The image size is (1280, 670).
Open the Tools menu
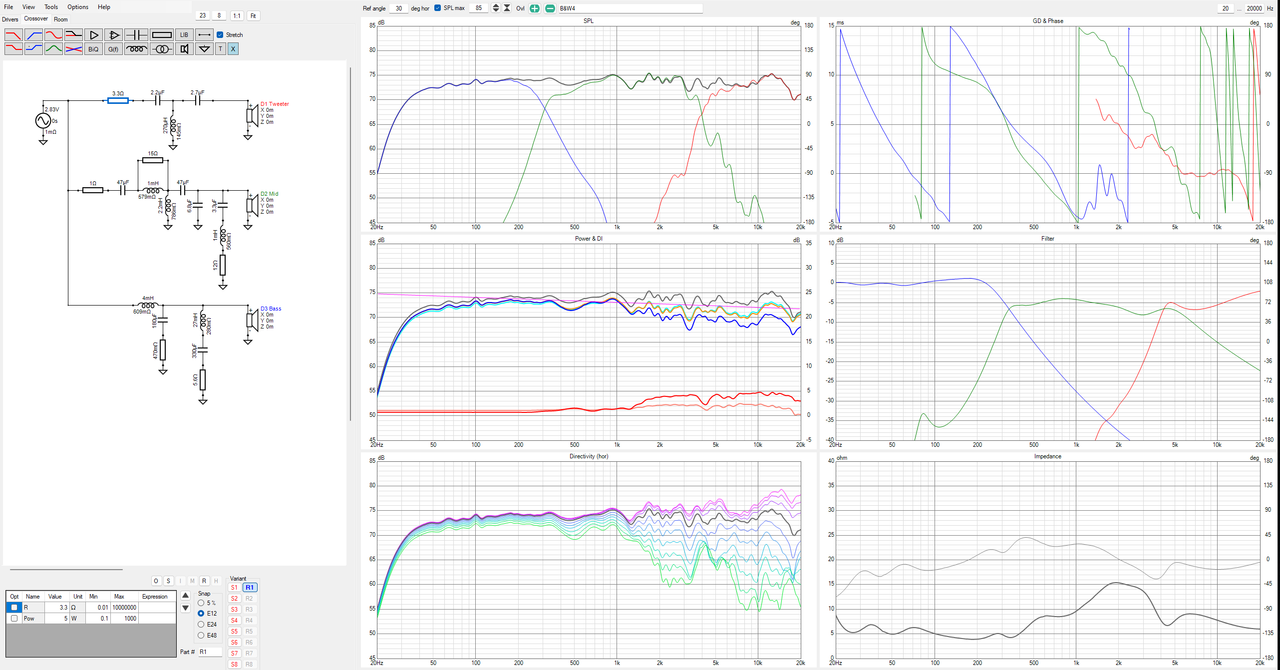tap(51, 7)
